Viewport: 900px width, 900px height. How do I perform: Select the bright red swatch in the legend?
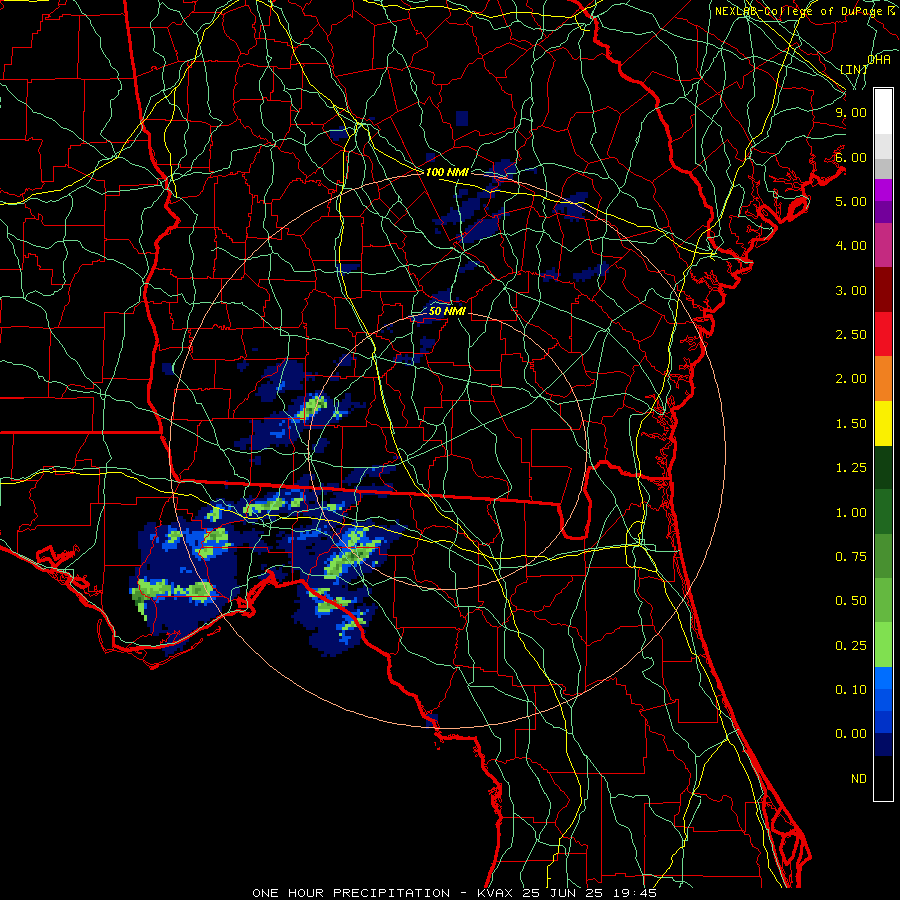tap(883, 334)
